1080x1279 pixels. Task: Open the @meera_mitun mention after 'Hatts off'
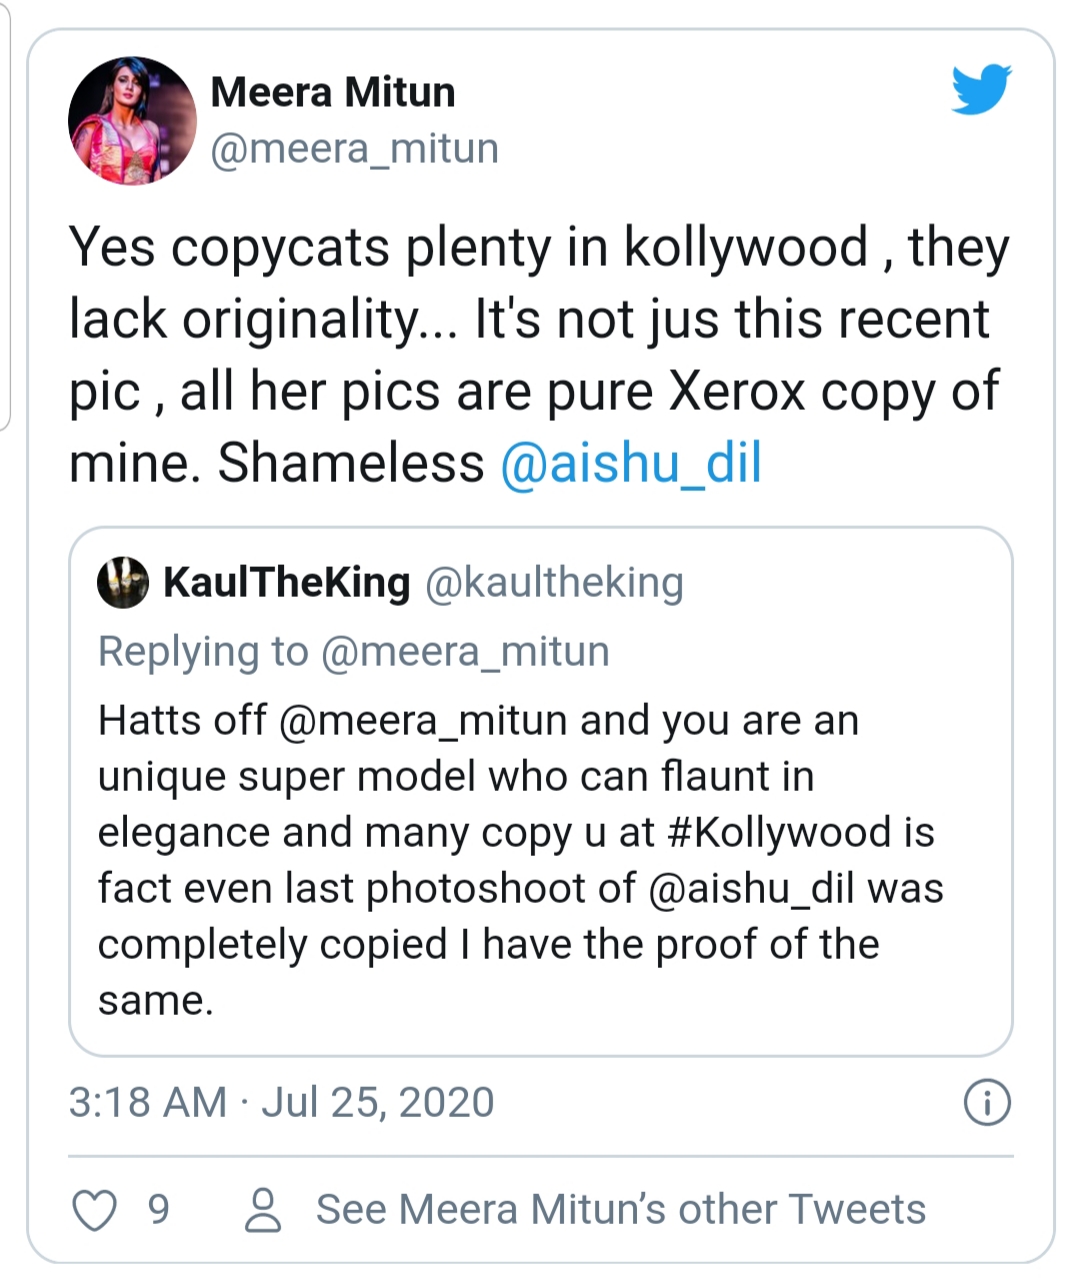[423, 720]
